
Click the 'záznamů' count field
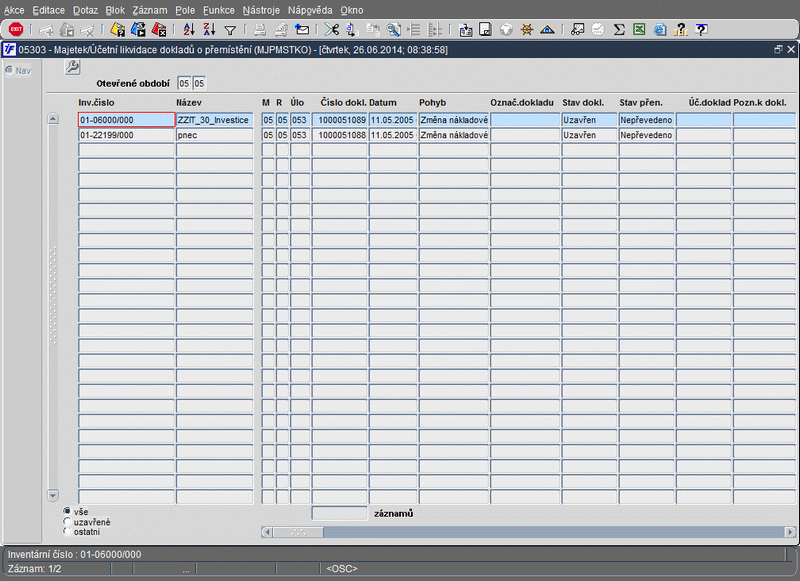click(339, 513)
